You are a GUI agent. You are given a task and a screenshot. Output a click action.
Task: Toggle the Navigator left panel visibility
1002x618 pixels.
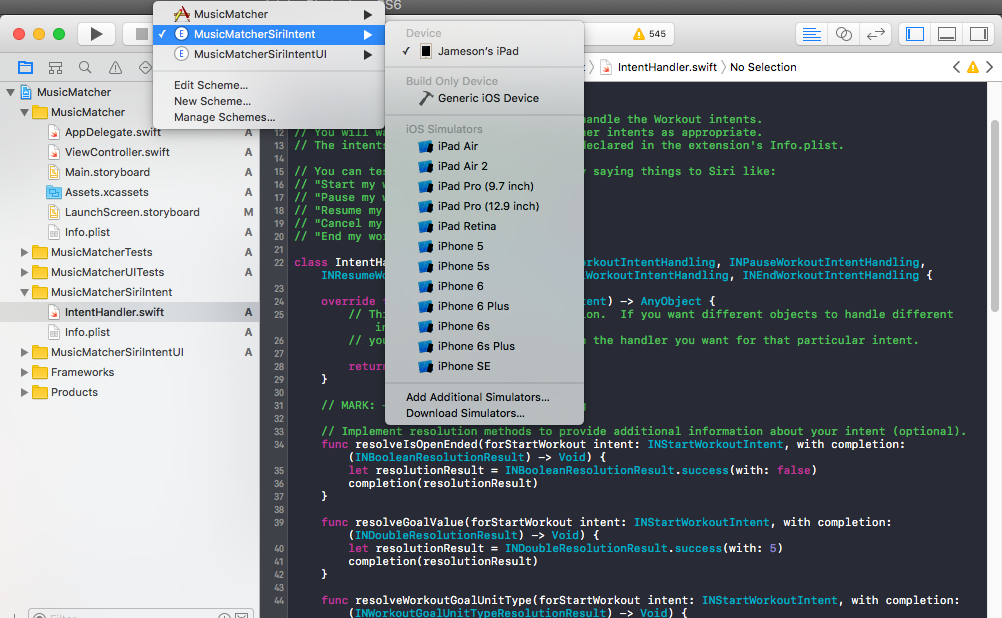(915, 34)
